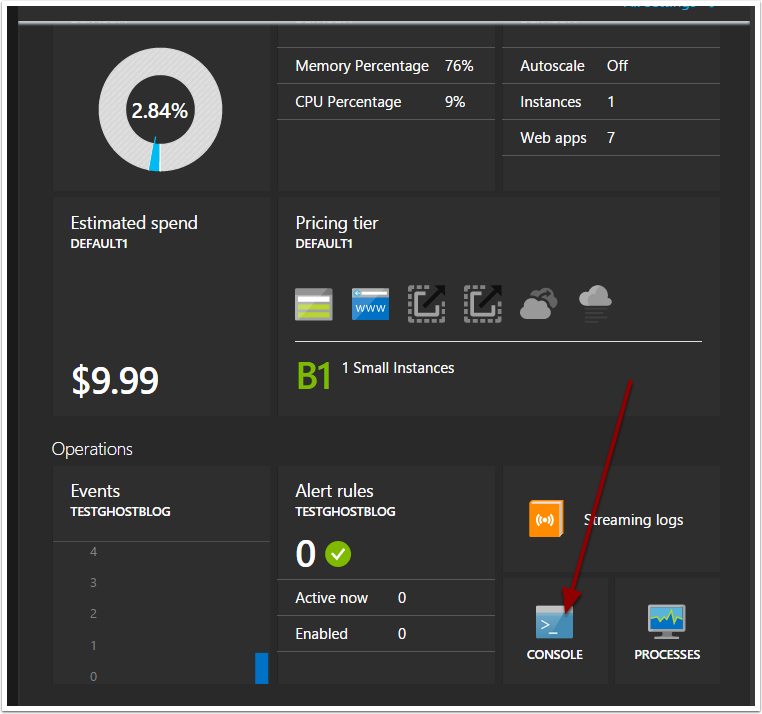The image size is (762, 714).
Task: Click the green B1 pricing tier label
Action: [x=314, y=376]
